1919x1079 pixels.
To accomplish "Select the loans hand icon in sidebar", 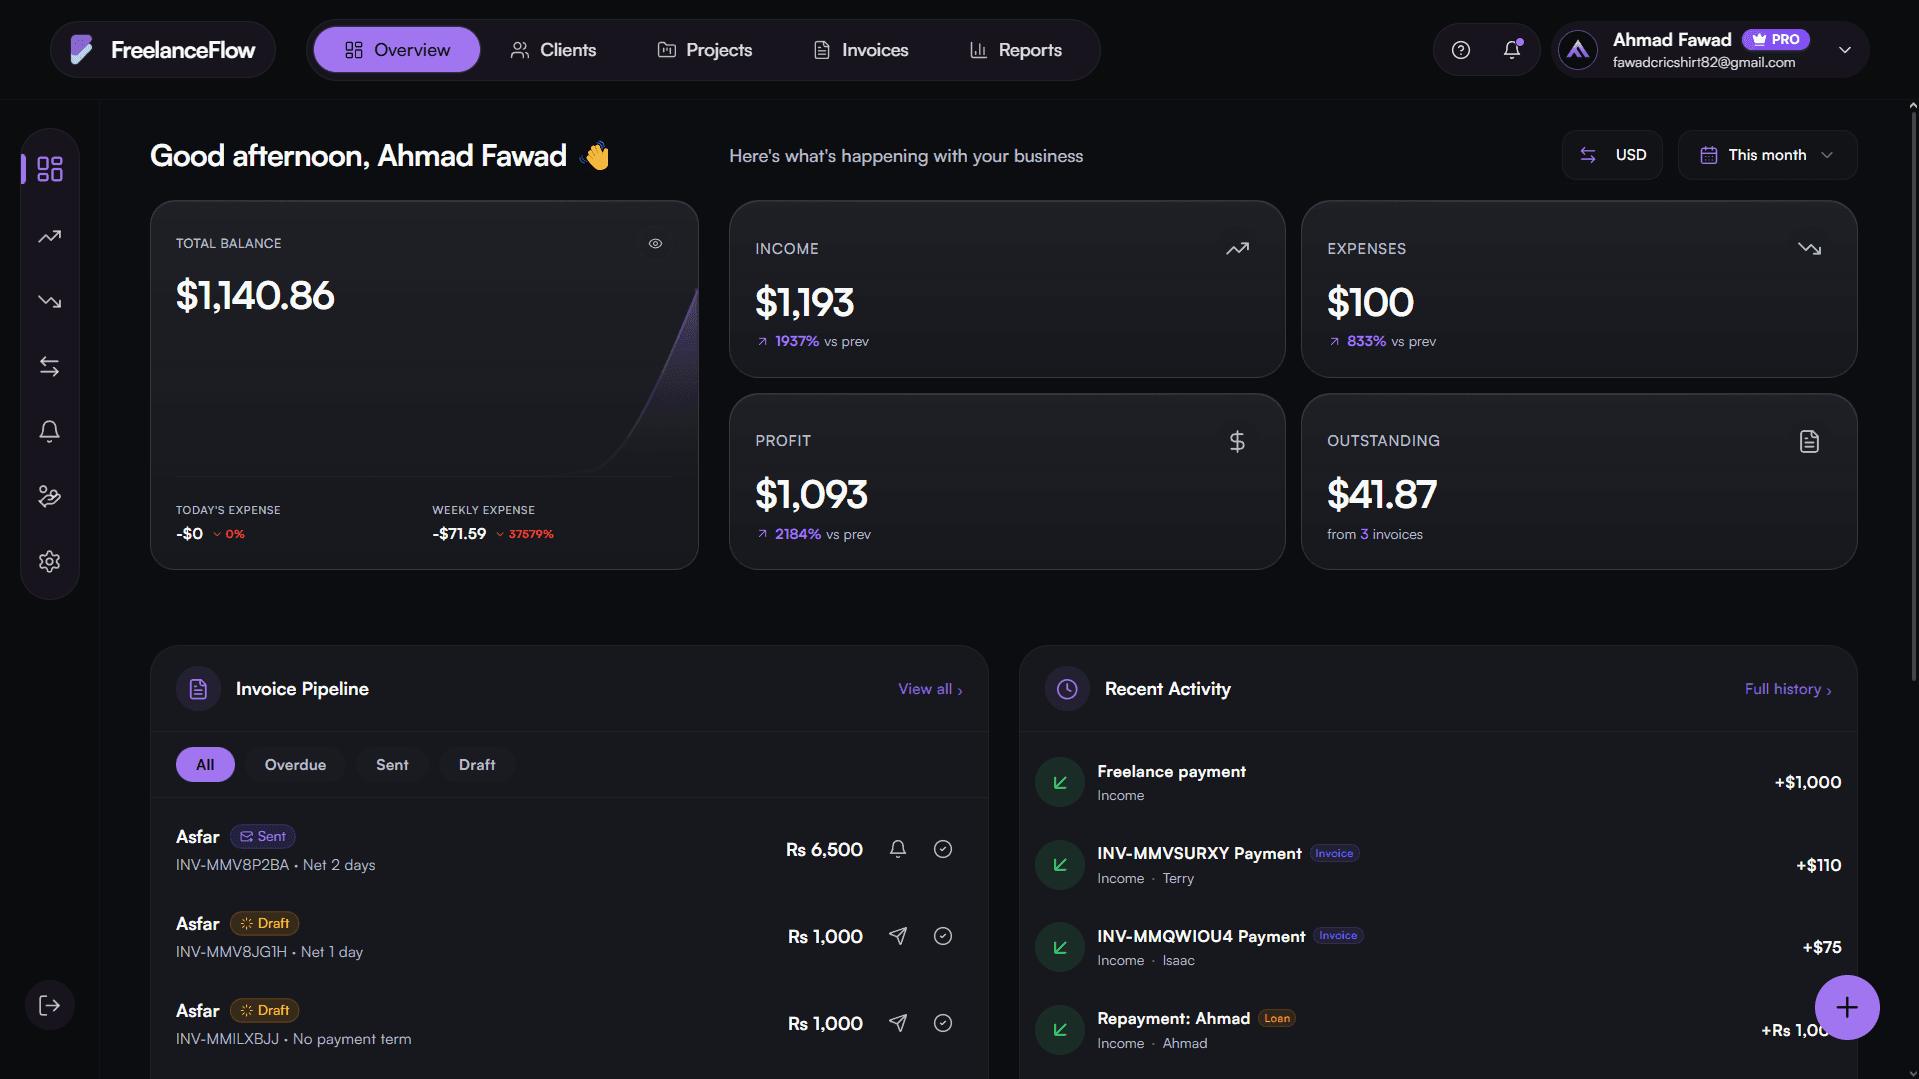I will (x=49, y=496).
